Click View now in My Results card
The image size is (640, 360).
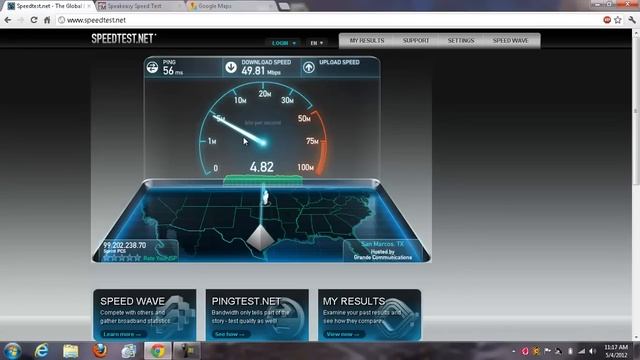[342, 334]
